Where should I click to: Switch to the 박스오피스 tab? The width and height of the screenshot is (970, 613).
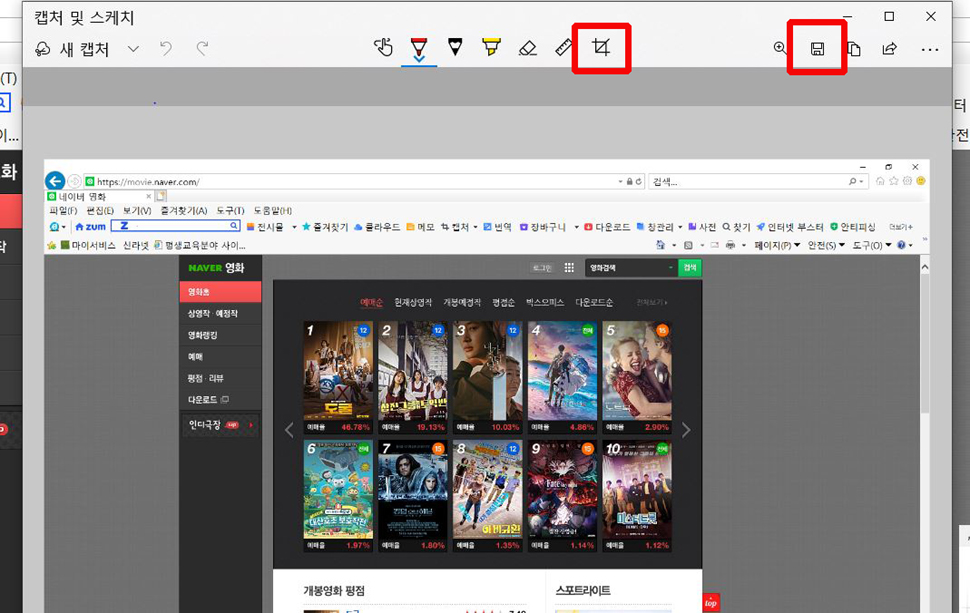(x=544, y=302)
